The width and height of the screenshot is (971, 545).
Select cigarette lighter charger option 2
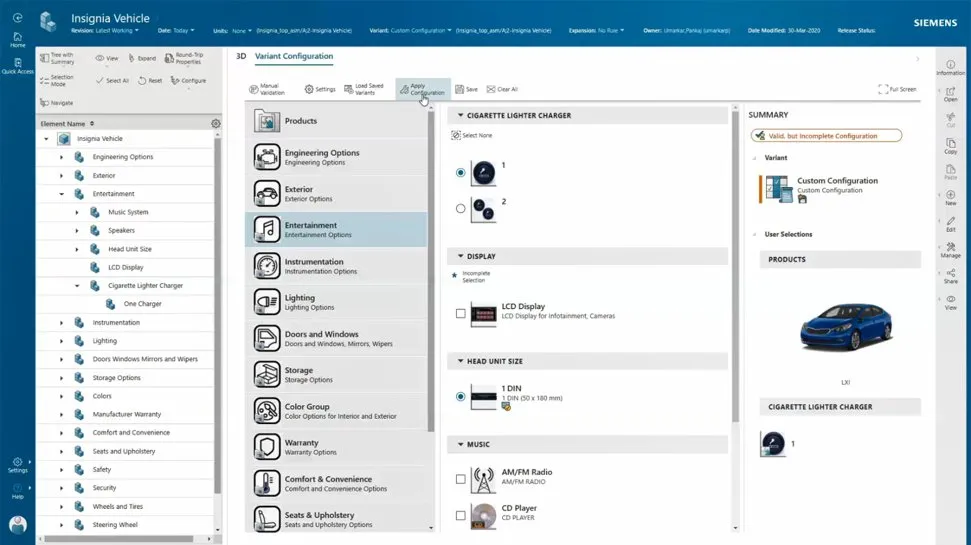click(x=461, y=209)
